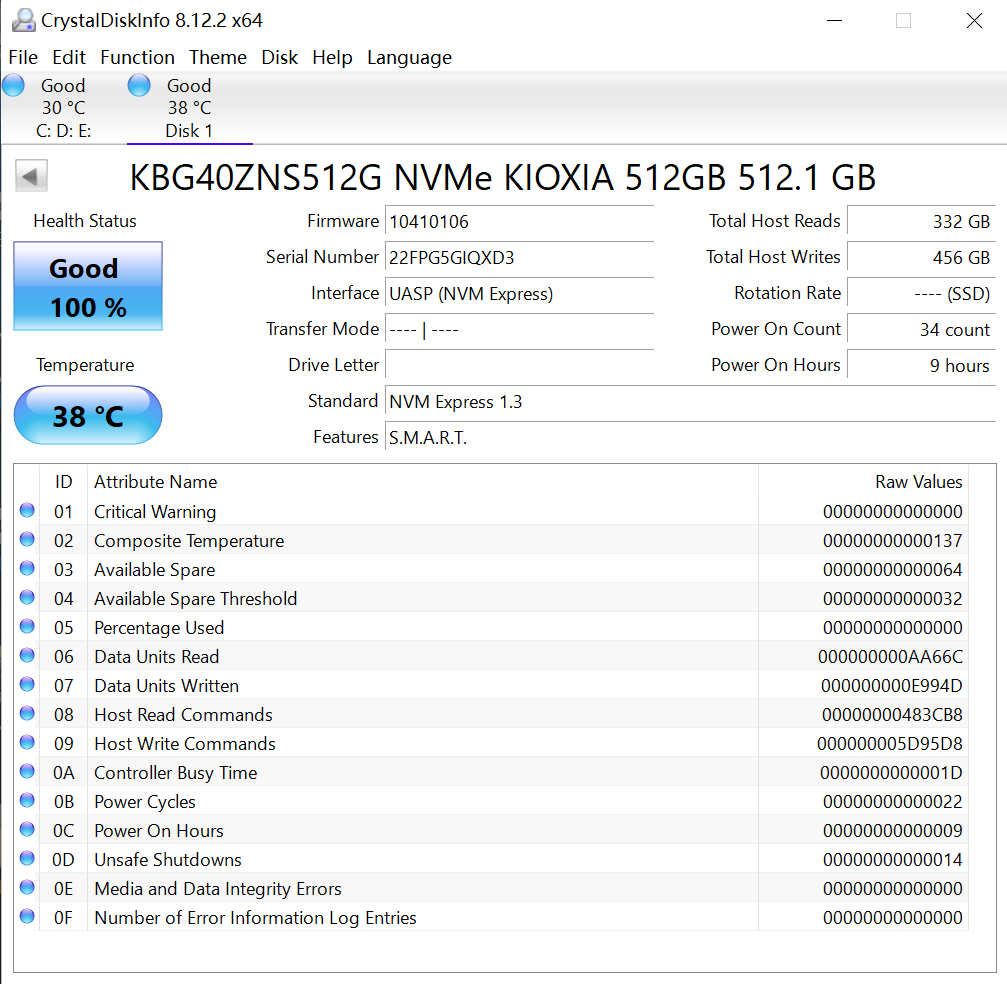This screenshot has width=1007, height=984.
Task: Click the Raw Values column header
Action: [863, 482]
